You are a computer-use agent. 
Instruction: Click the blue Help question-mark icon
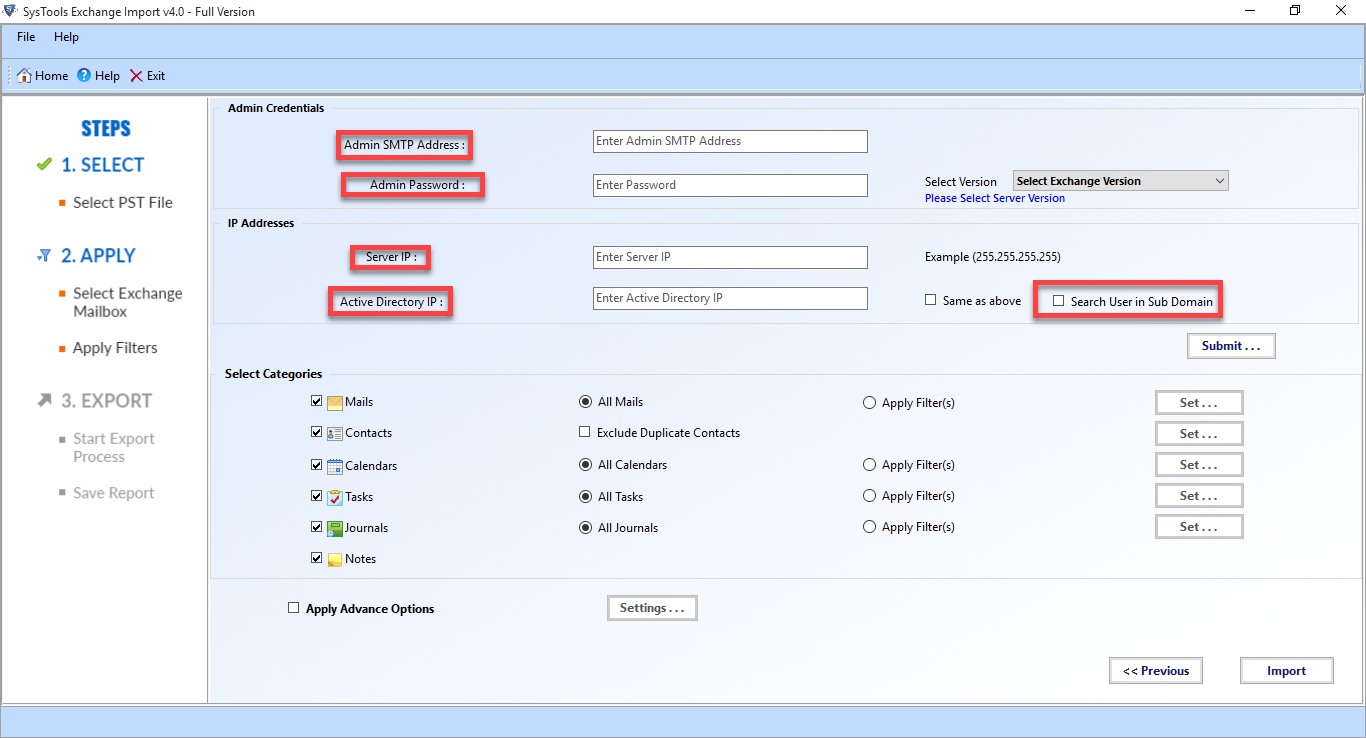tap(84, 75)
